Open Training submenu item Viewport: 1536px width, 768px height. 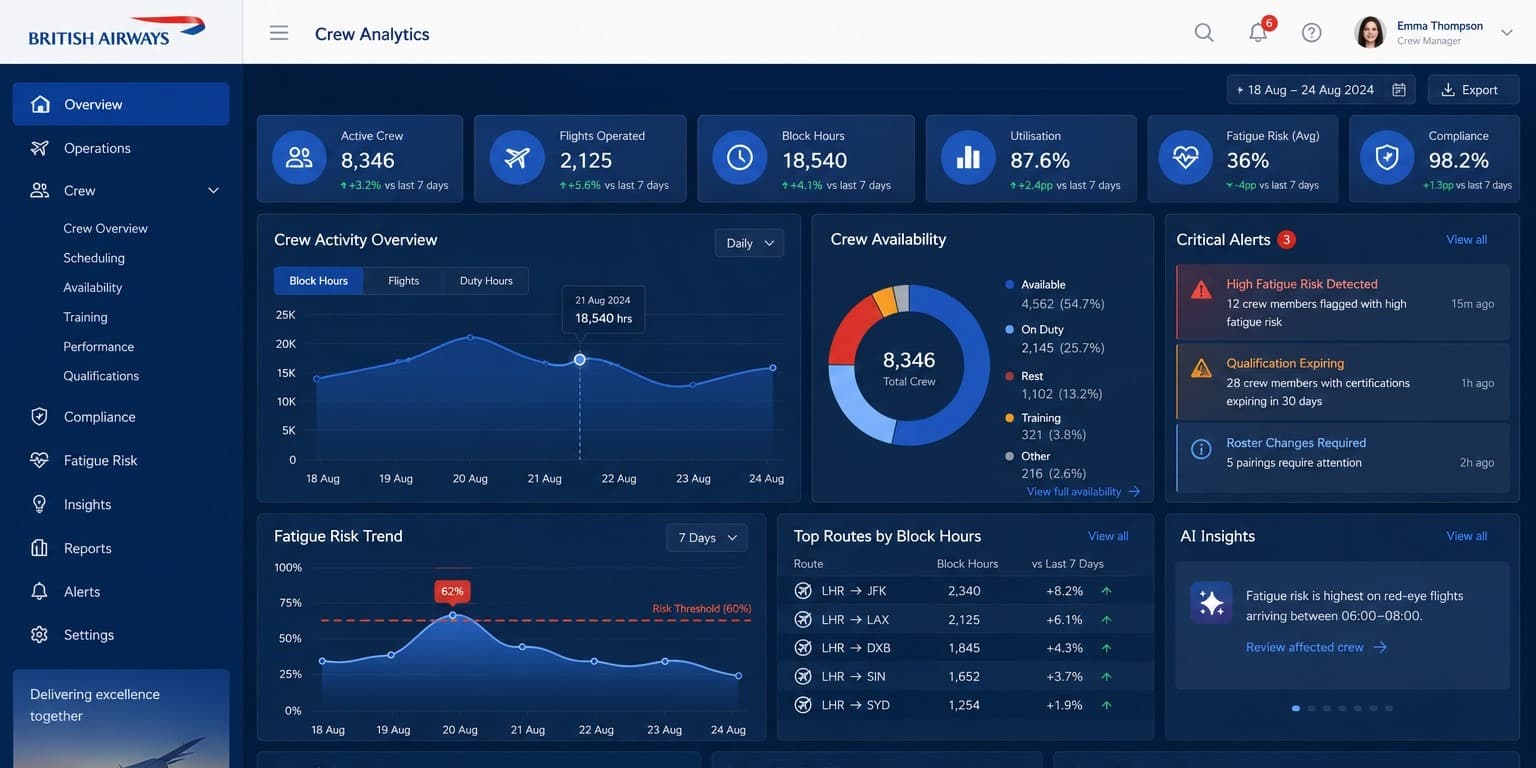coord(85,317)
